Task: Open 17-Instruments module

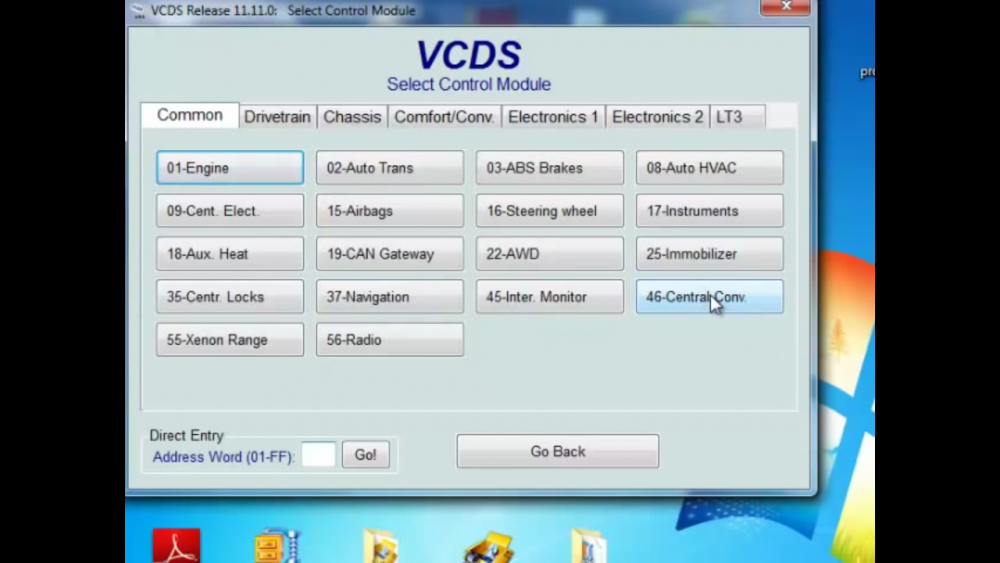Action: (x=709, y=211)
